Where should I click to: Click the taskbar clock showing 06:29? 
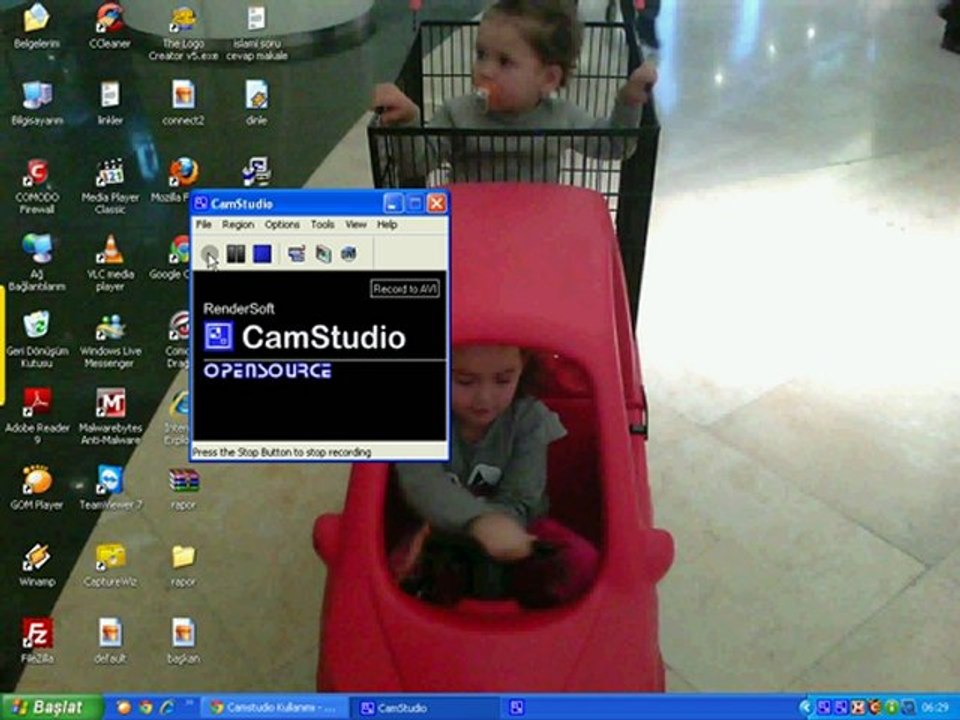coord(935,708)
